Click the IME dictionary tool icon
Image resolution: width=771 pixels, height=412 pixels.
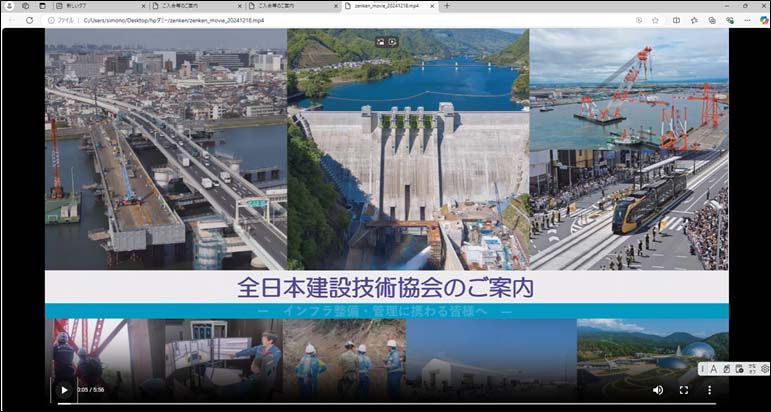[739, 369]
